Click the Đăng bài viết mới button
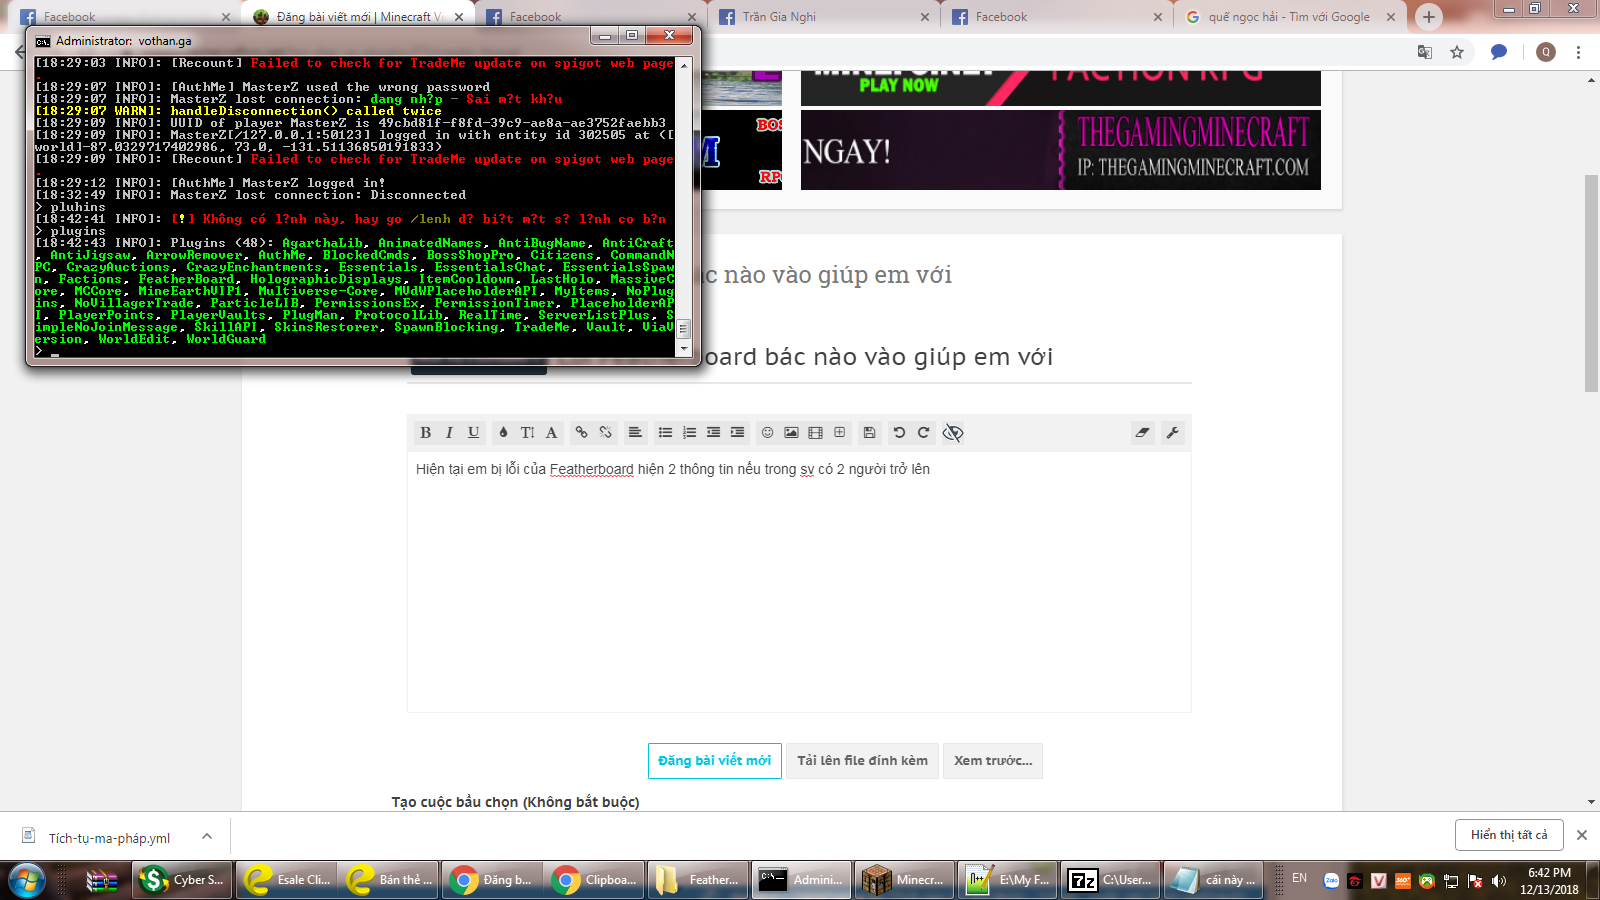The height and width of the screenshot is (900, 1600). click(714, 761)
